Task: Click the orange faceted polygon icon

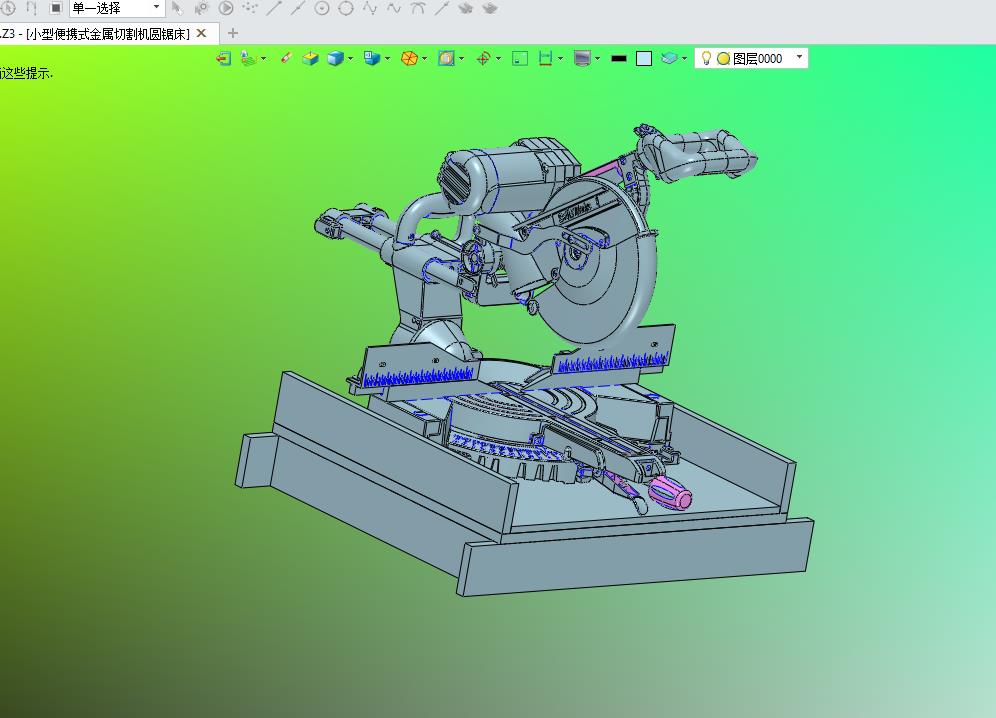Action: [409, 58]
